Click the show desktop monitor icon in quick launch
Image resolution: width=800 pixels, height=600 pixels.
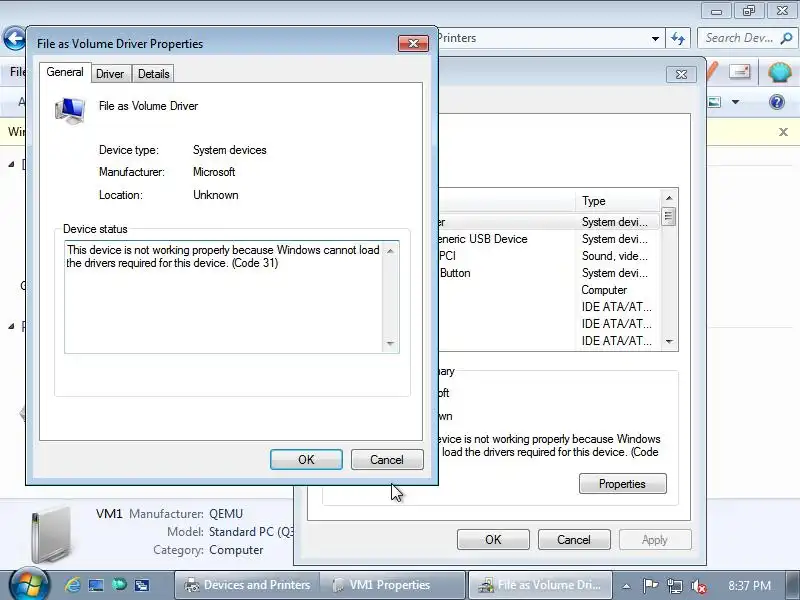(x=96, y=585)
